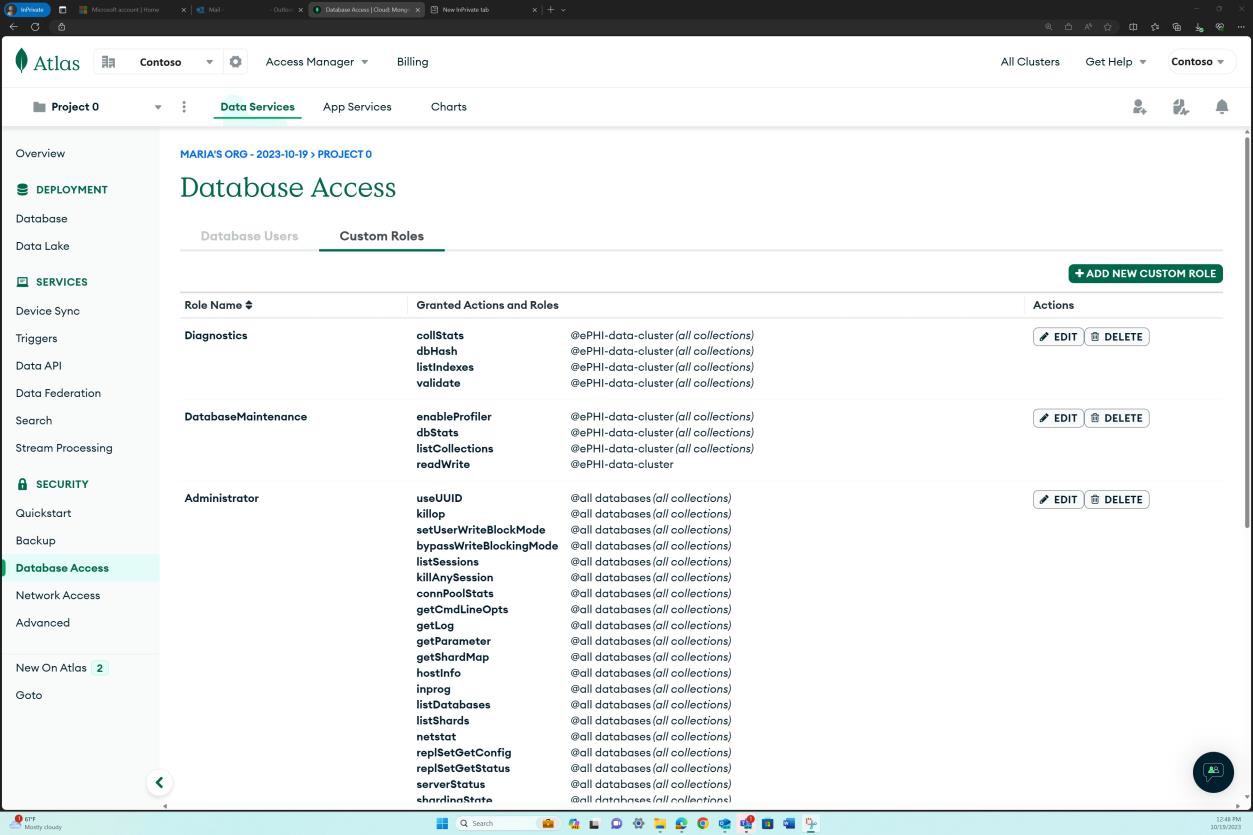Open the activity feed icon near notifications
Screen dimensions: 1253x835
click(x=1180, y=106)
